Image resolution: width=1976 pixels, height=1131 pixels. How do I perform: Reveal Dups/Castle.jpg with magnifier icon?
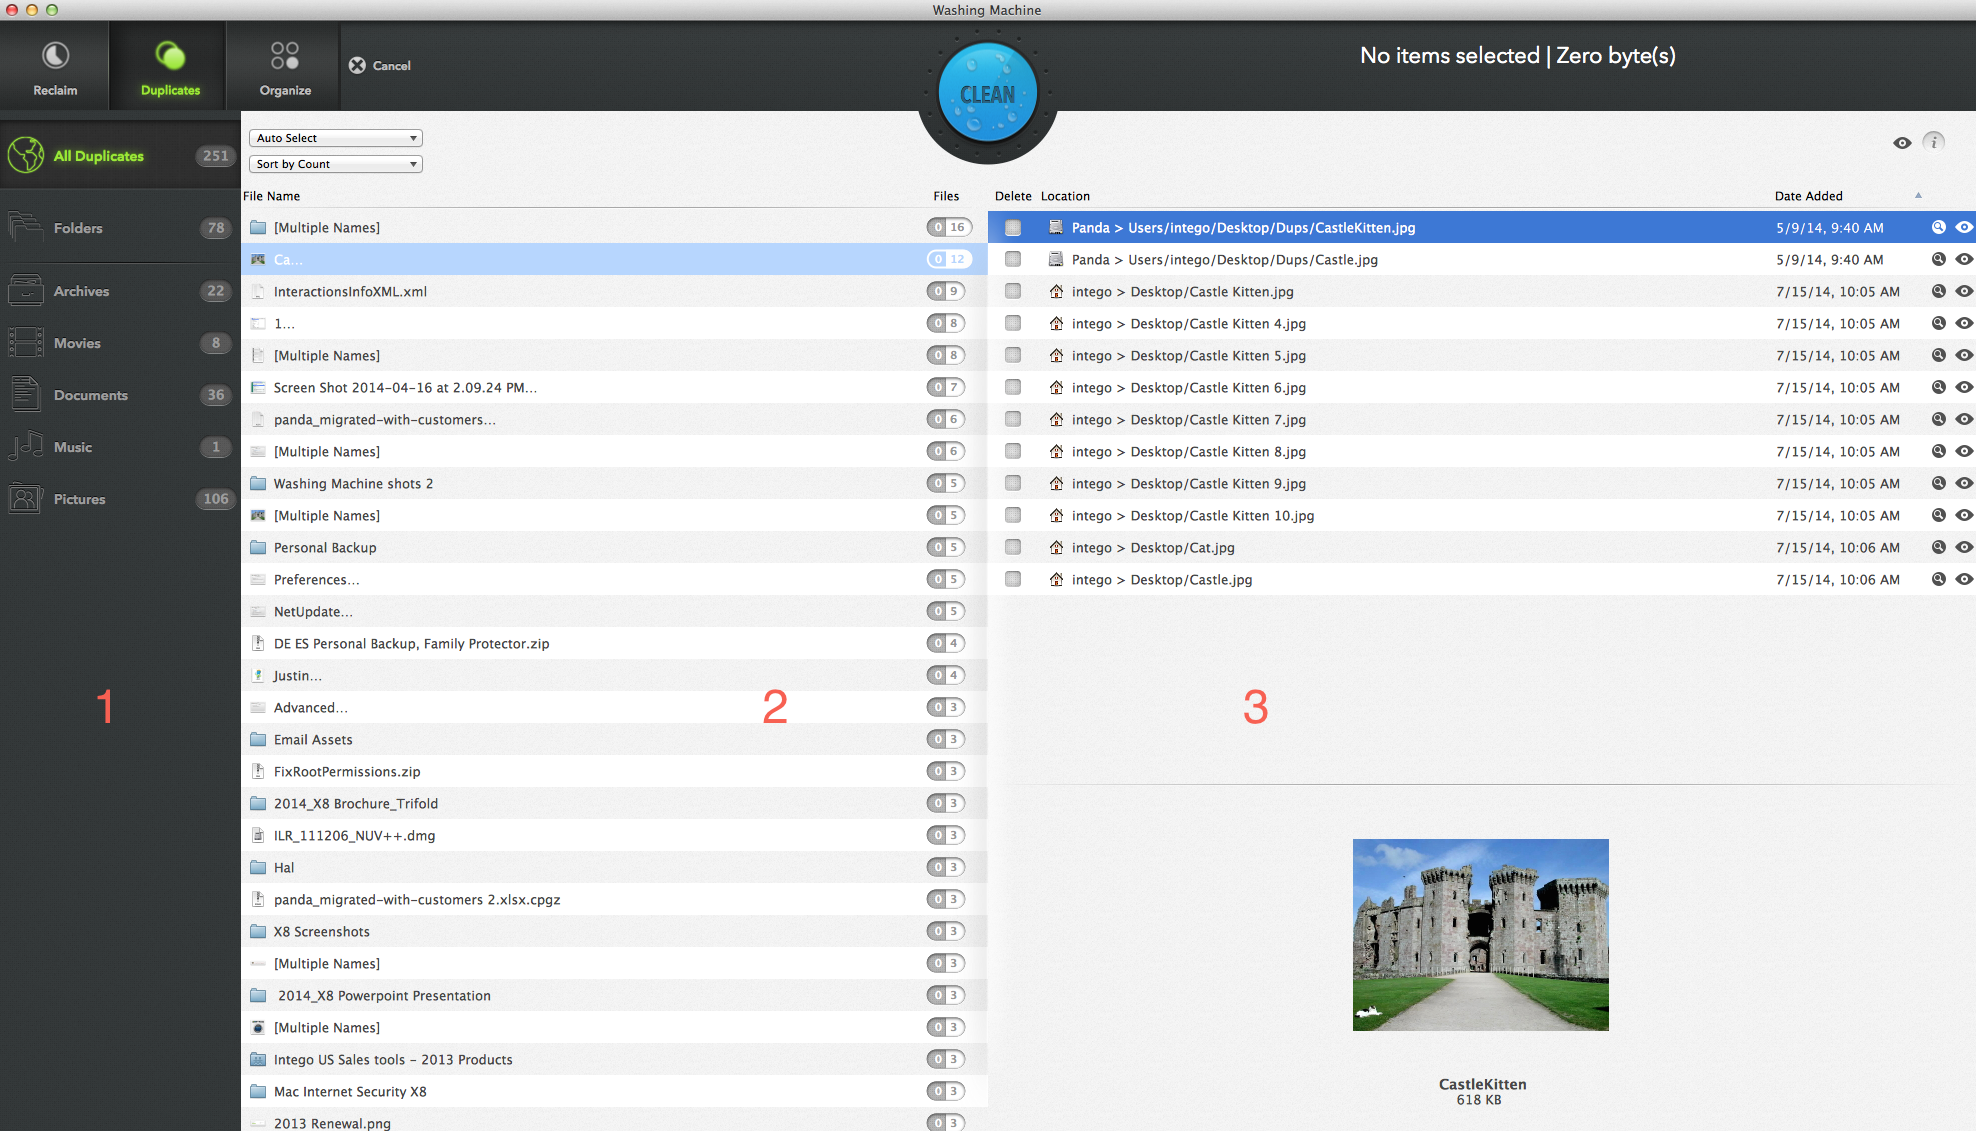[x=1938, y=259]
